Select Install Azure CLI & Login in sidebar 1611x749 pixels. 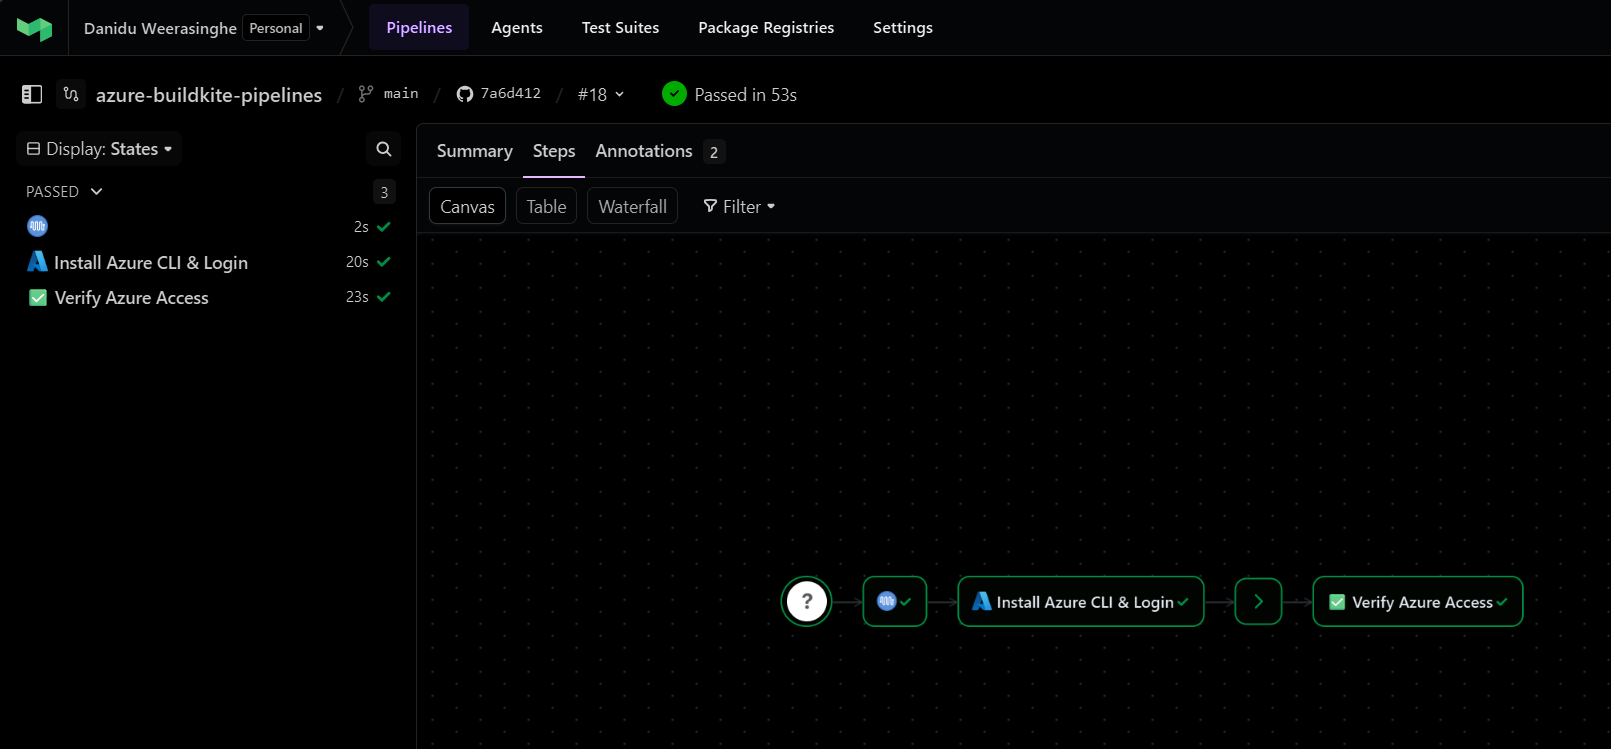(x=151, y=262)
